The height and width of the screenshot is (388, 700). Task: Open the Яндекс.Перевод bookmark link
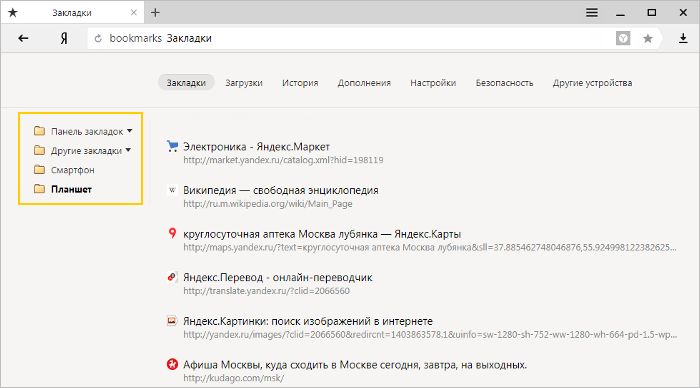click(277, 277)
